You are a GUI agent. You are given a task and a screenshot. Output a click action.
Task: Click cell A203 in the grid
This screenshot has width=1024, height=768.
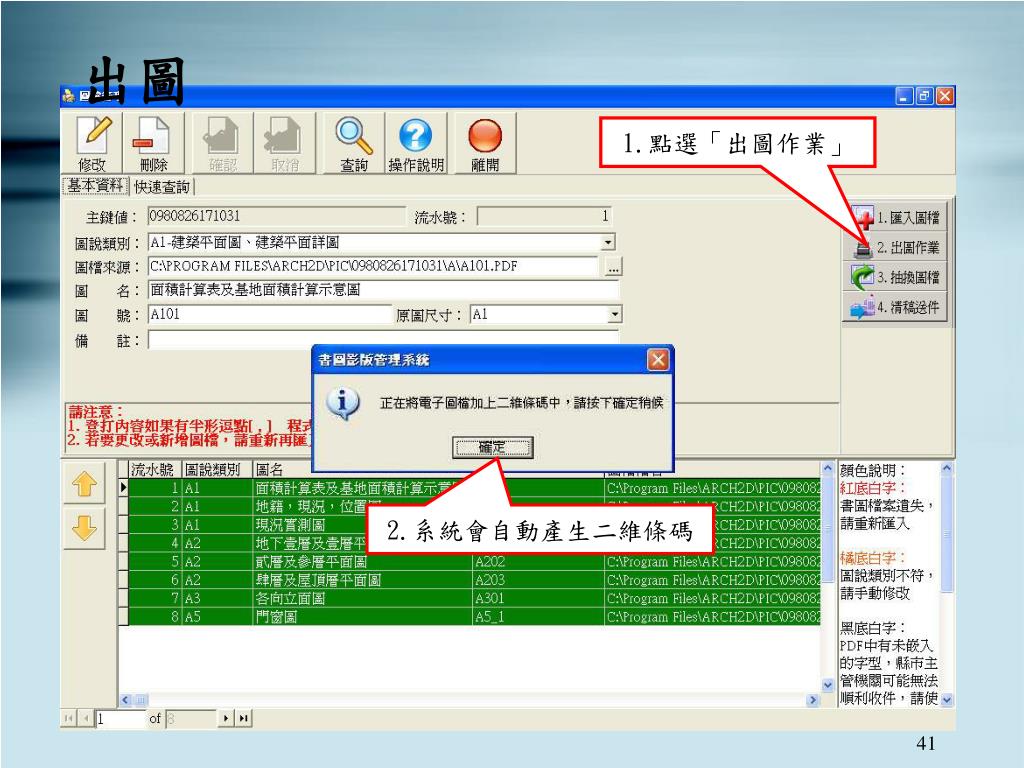click(x=538, y=580)
